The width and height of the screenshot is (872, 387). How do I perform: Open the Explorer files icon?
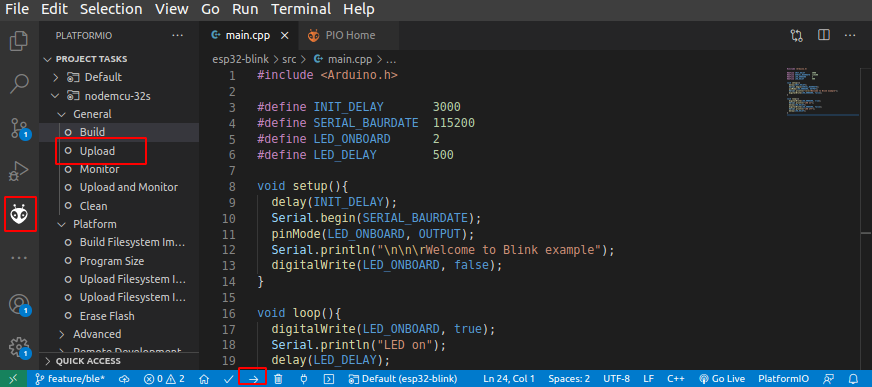pos(19,41)
